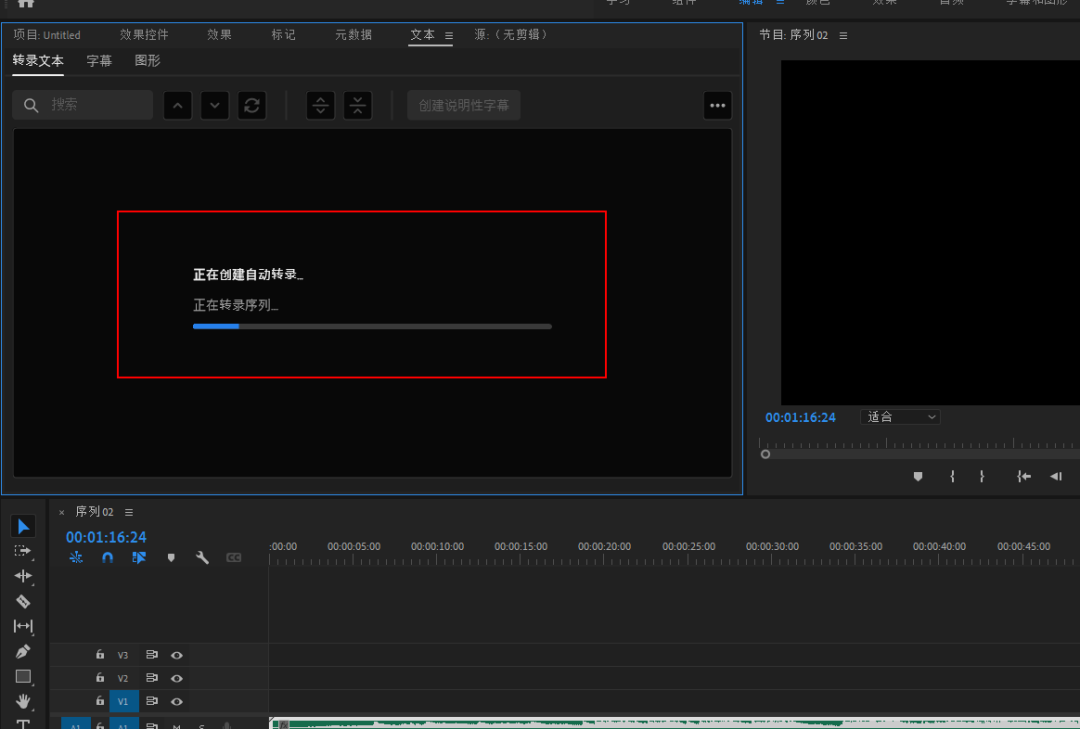This screenshot has width=1080, height=729.
Task: Click the timeline CC caption track icon
Action: [x=233, y=557]
